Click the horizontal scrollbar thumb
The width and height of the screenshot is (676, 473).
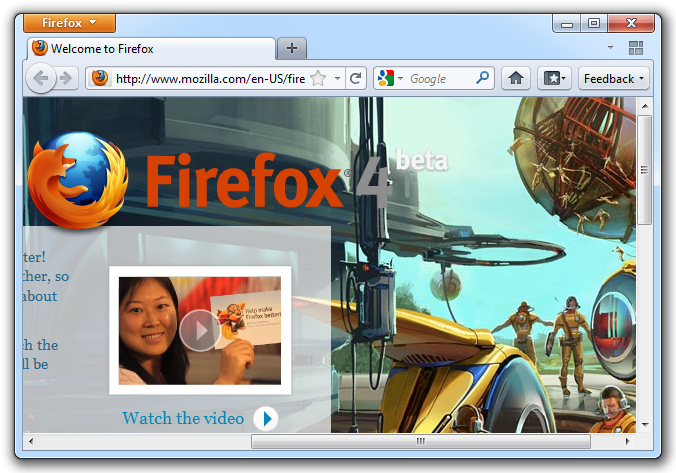tap(421, 441)
